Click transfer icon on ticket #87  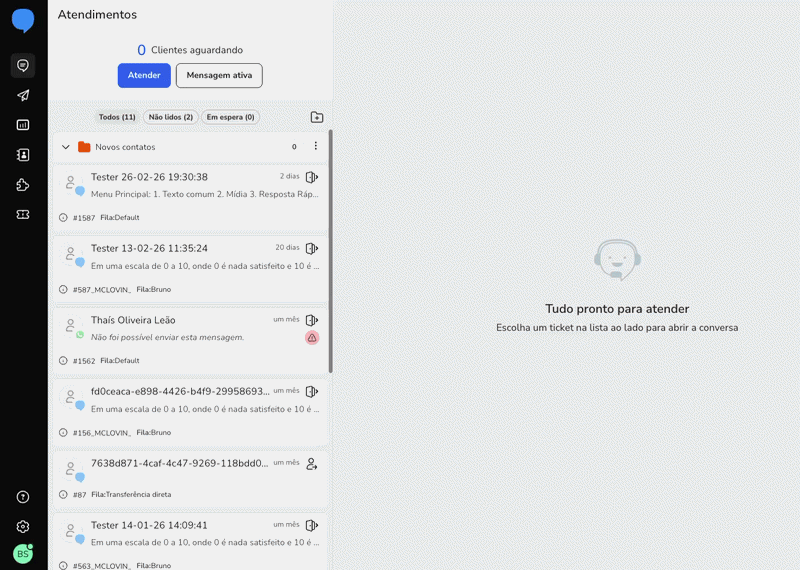[312, 464]
